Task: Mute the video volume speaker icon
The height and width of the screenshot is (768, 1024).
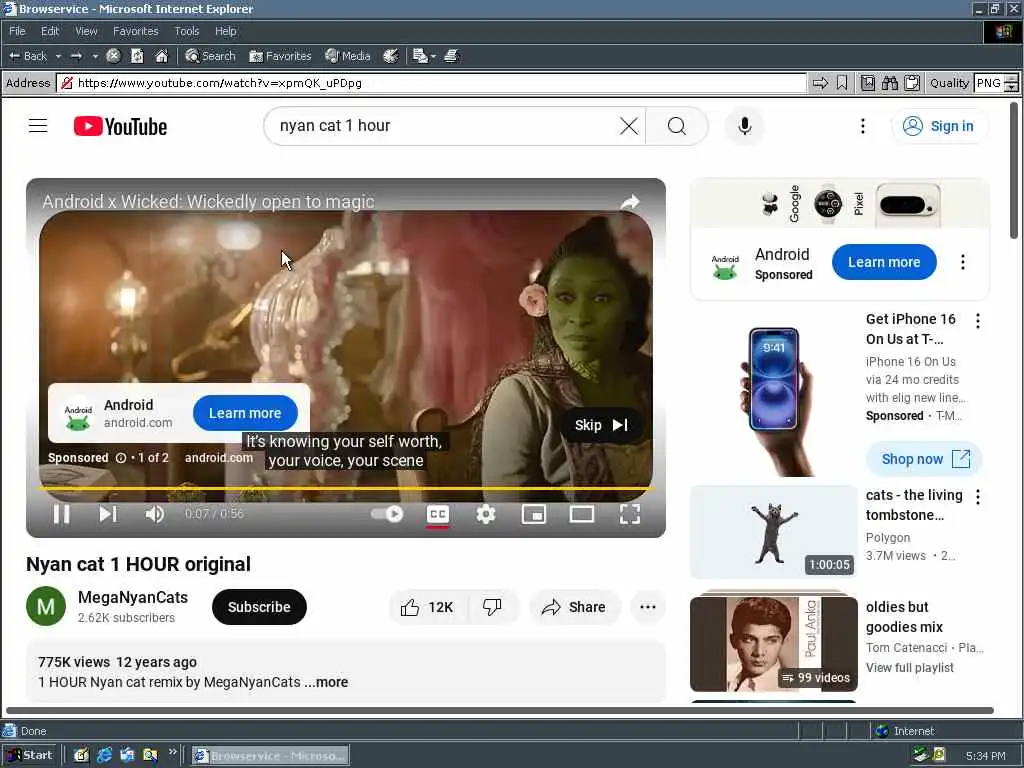Action: coord(155,514)
